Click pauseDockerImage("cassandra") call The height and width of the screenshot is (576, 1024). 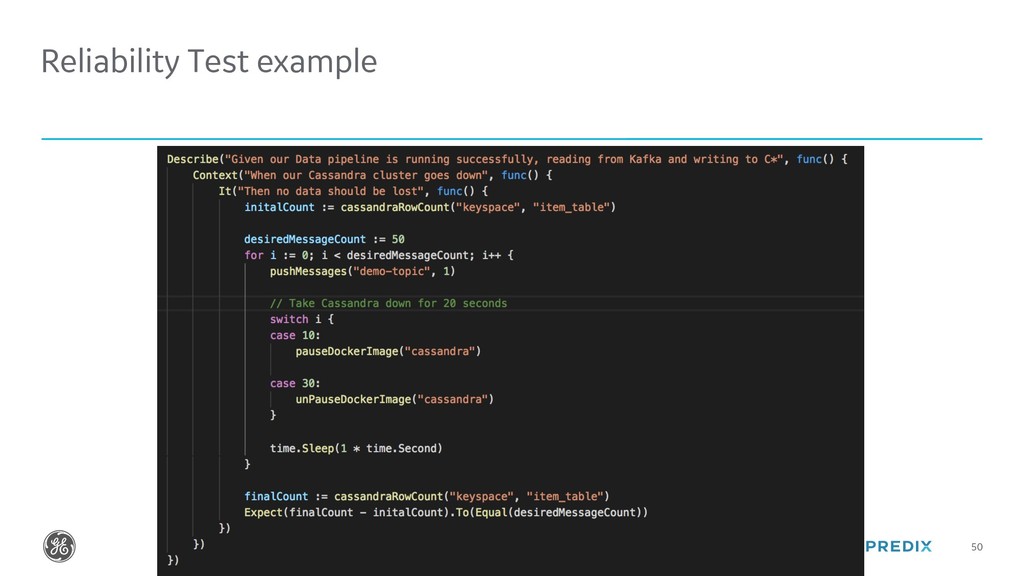coord(388,351)
